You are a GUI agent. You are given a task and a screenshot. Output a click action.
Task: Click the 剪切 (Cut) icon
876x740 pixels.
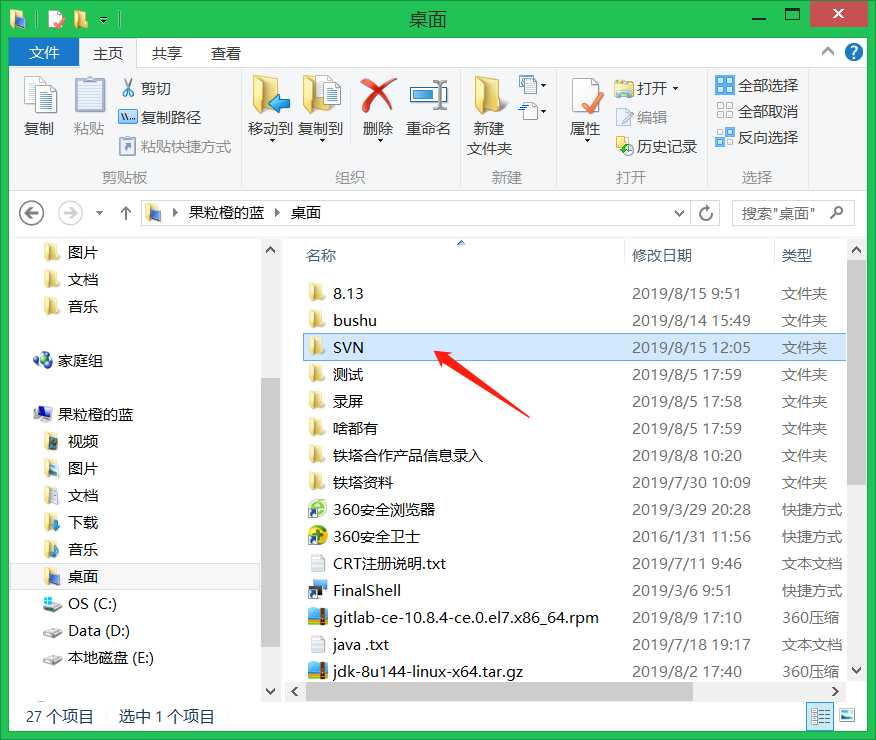[126, 90]
